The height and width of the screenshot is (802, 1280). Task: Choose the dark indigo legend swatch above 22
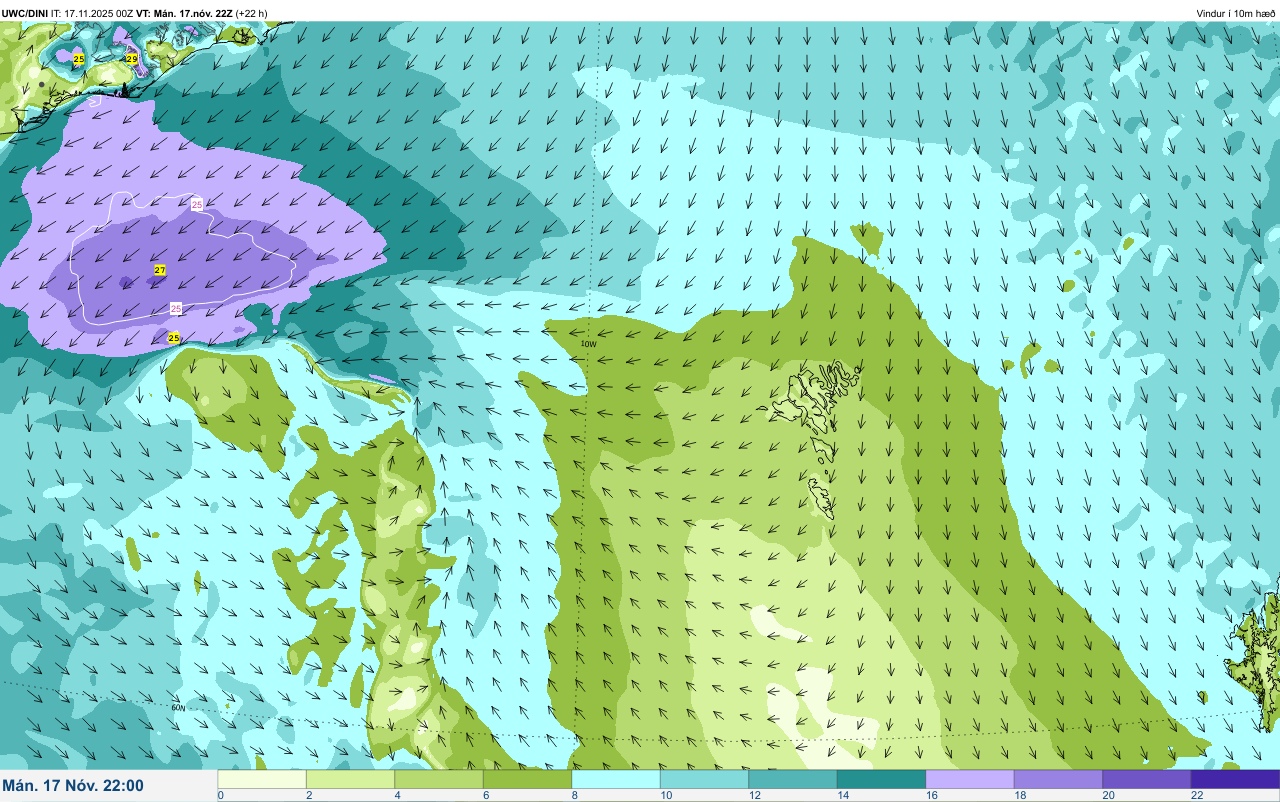click(x=1235, y=779)
